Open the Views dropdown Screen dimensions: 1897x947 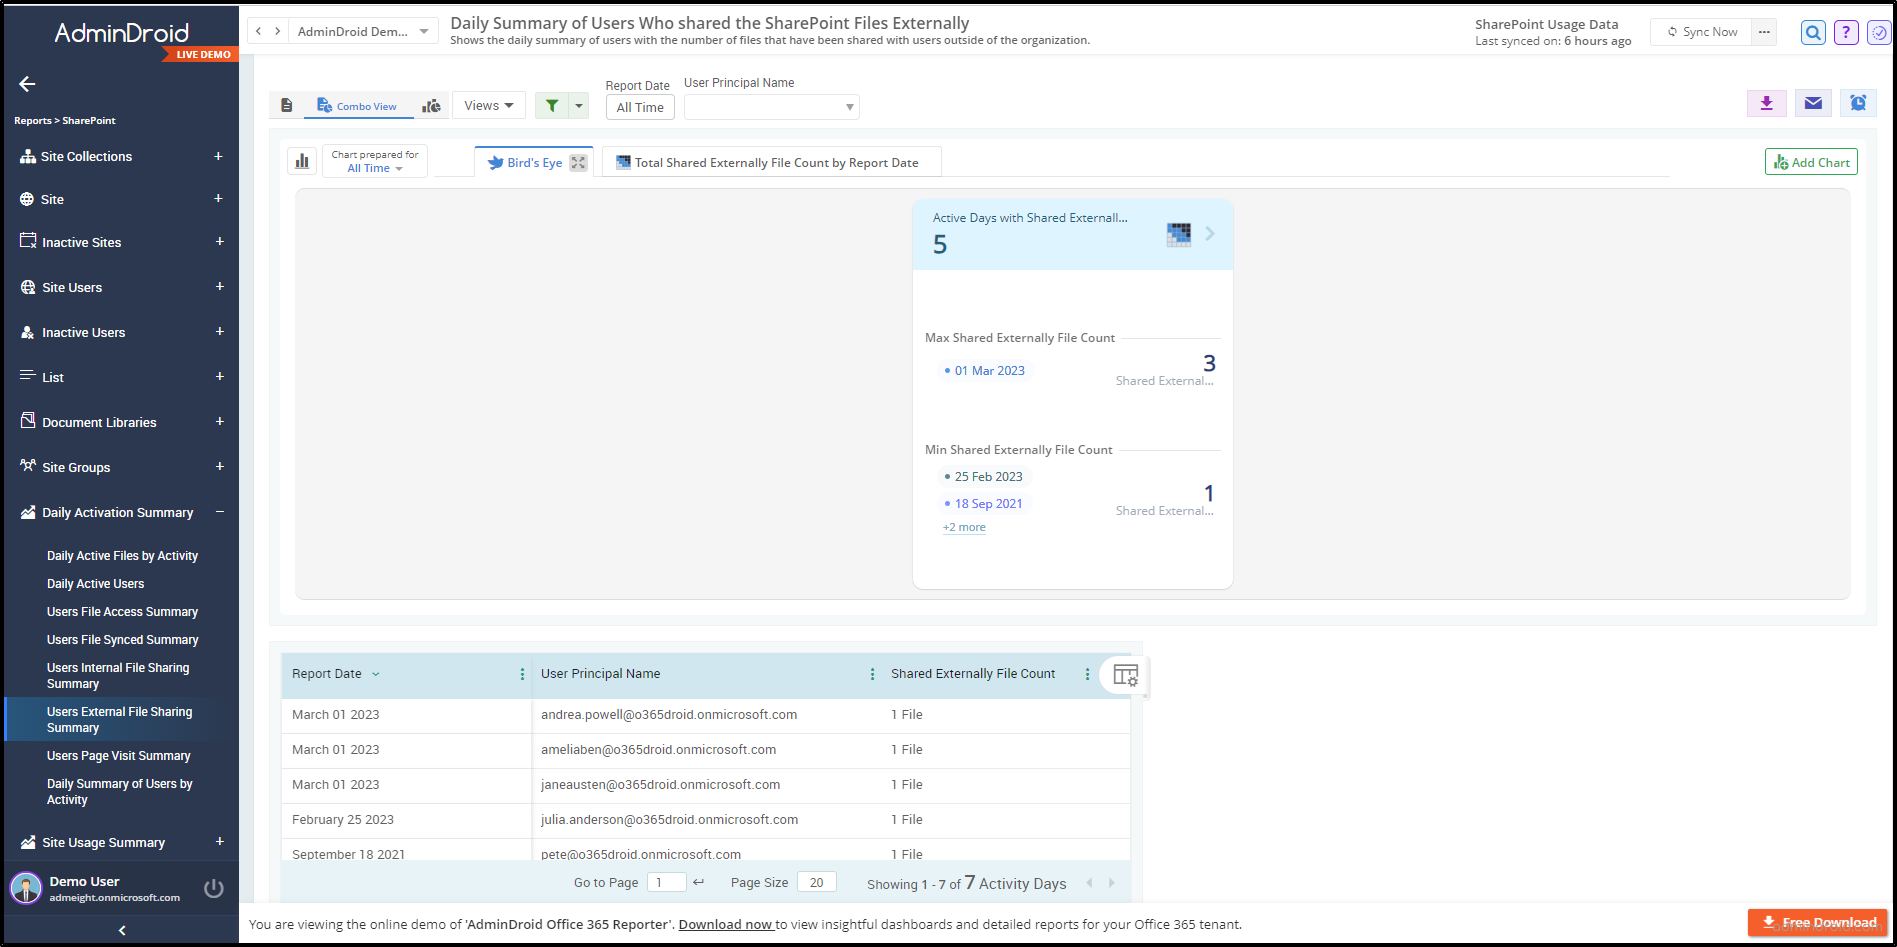[488, 105]
